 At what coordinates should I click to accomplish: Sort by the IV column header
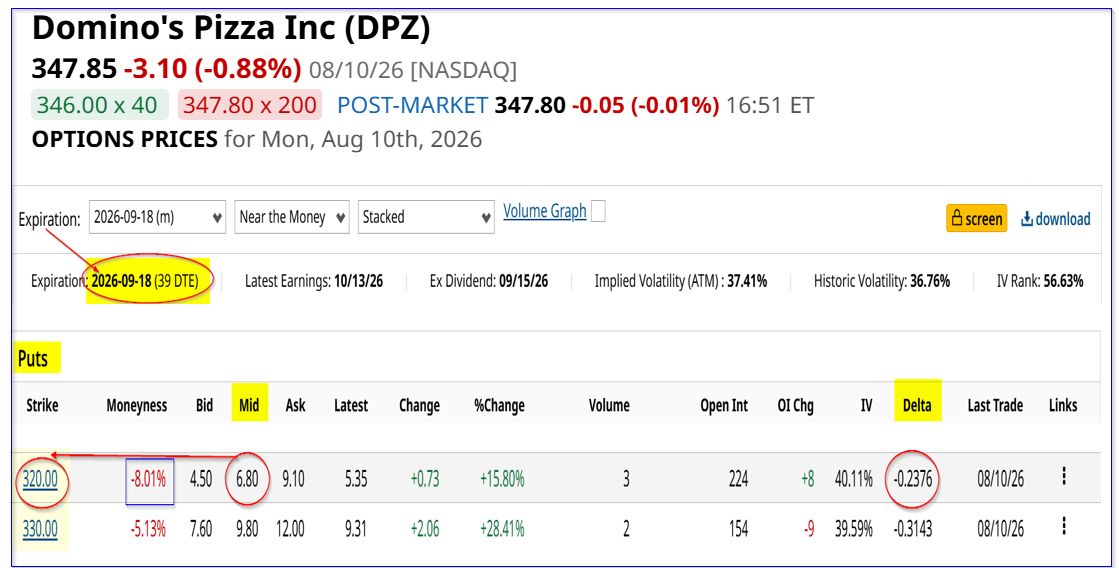[x=866, y=405]
